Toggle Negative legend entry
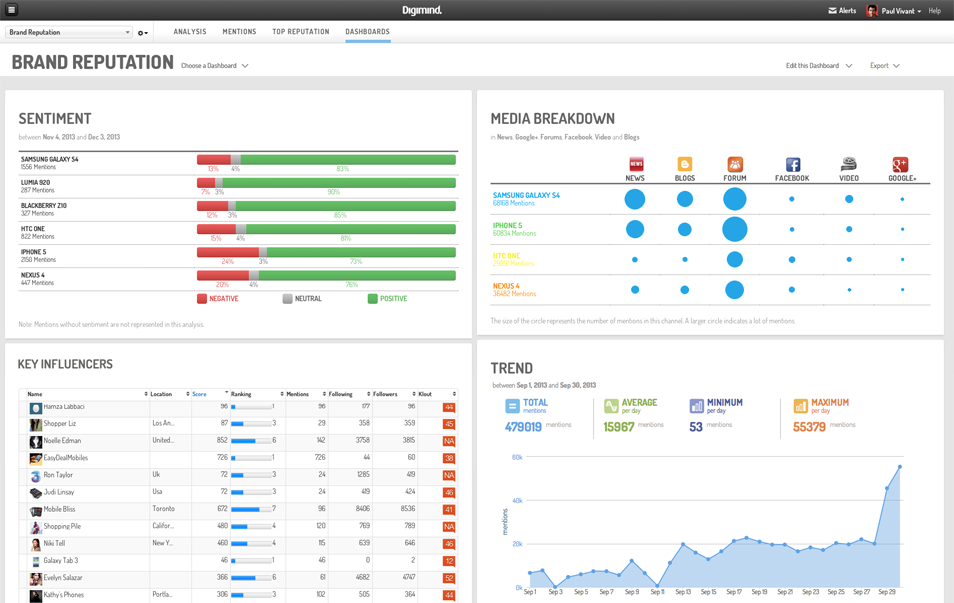The height and width of the screenshot is (603, 954). click(218, 299)
